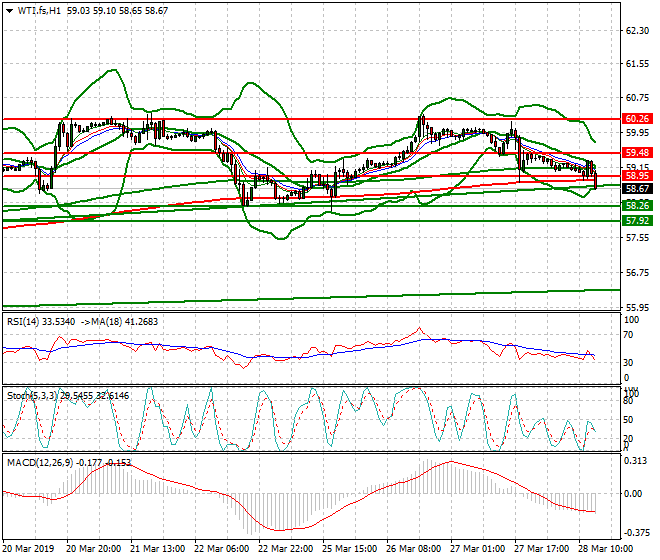Click the 27 Mar 01:00 time label
Image resolution: width=660 pixels, height=560 pixels.
point(477,549)
